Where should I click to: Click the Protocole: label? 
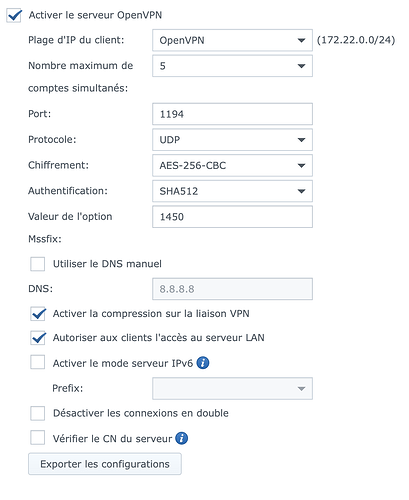click(52, 140)
